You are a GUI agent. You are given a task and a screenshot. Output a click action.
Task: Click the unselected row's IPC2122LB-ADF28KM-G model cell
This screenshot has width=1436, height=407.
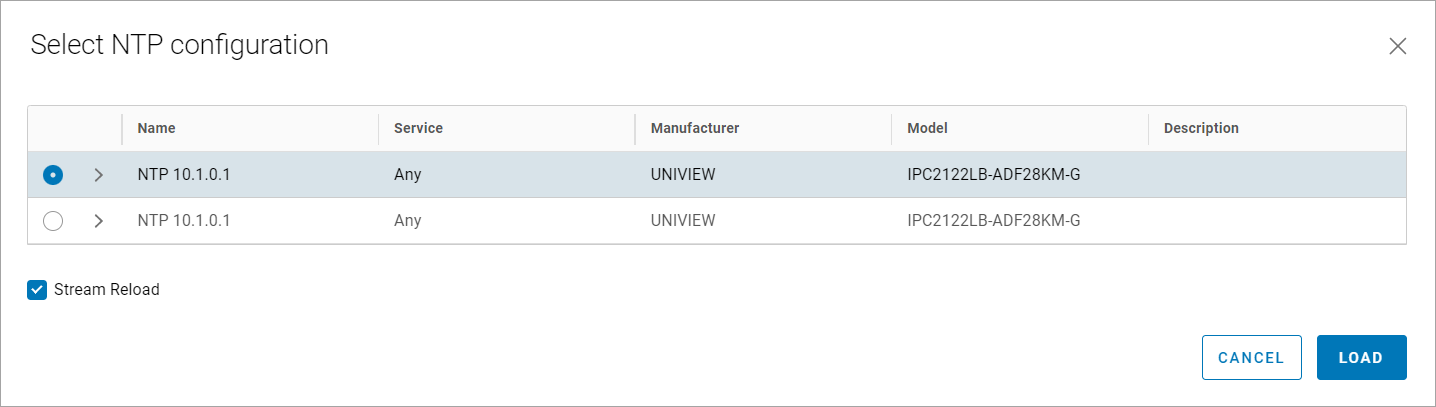(x=993, y=221)
